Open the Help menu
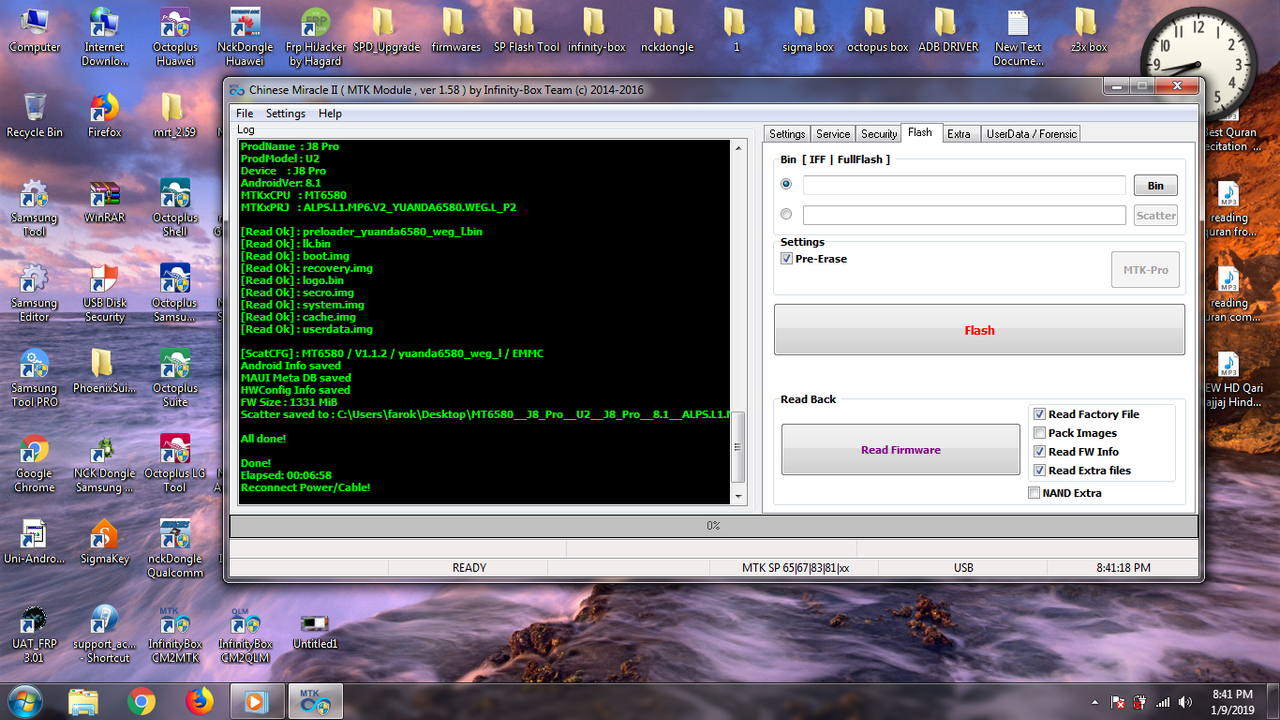Screen dimensions: 1280x720 (x=330, y=113)
